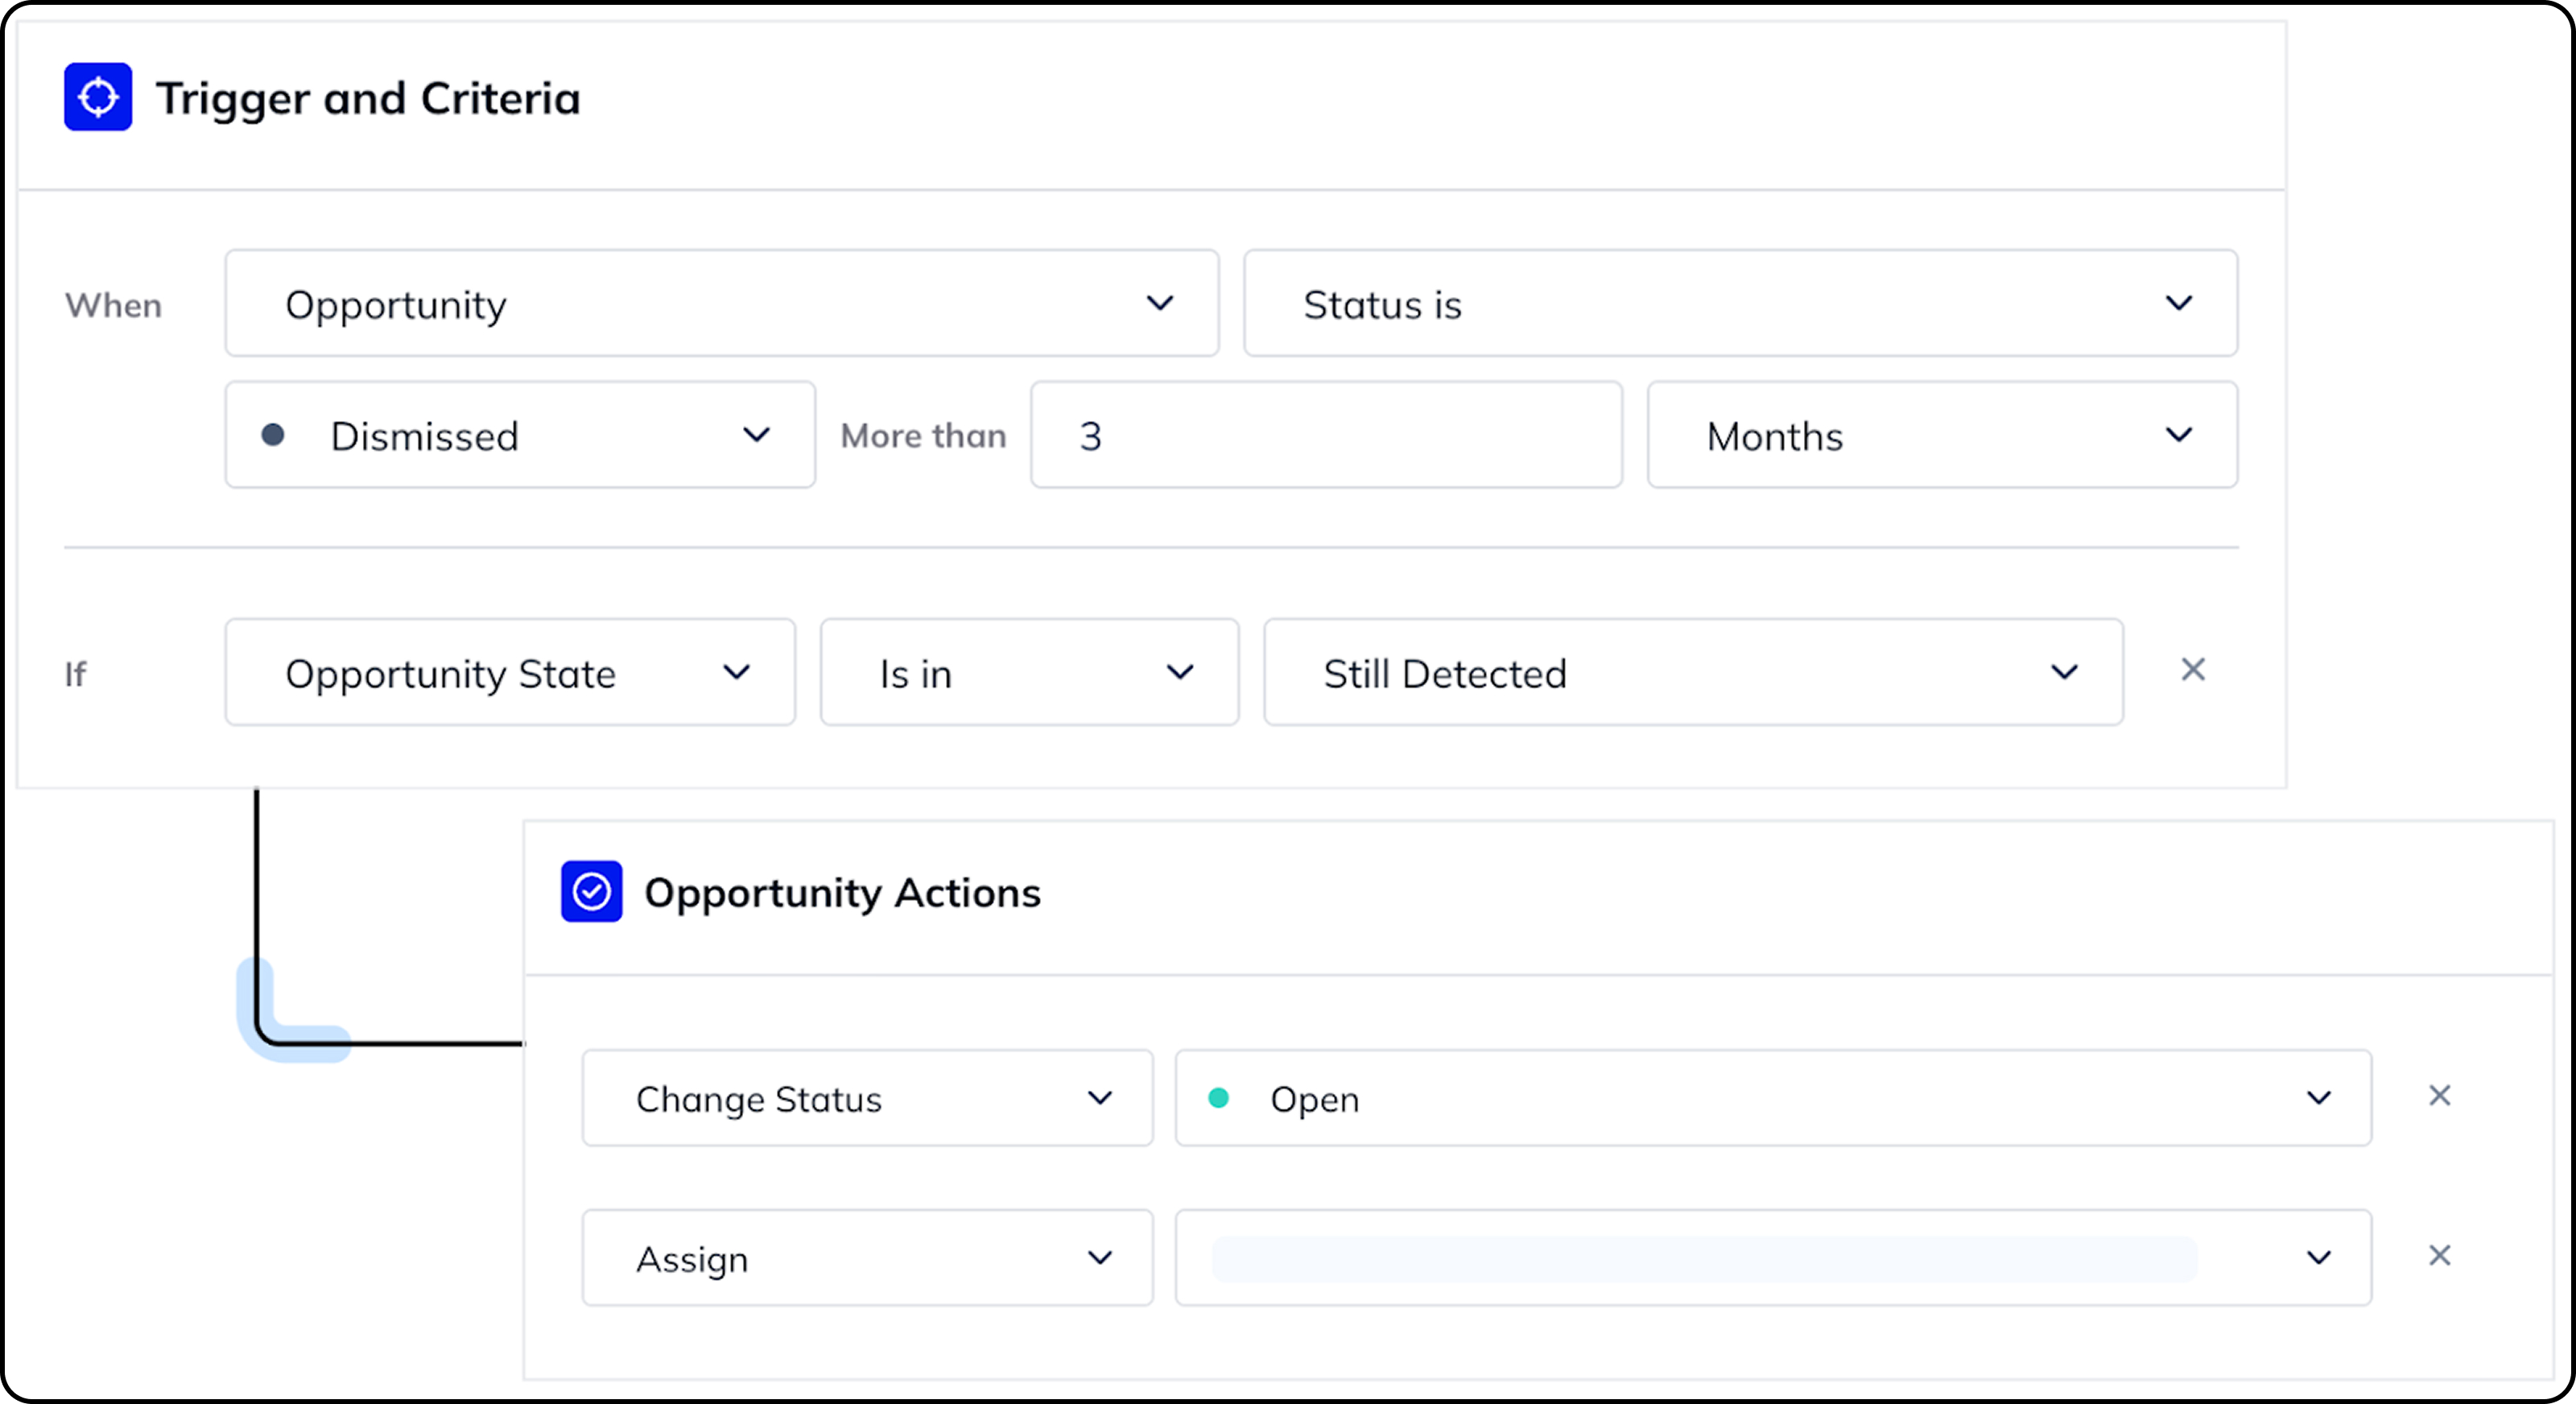Open the Months time unit dropdown
2576x1404 pixels.
pos(1941,435)
